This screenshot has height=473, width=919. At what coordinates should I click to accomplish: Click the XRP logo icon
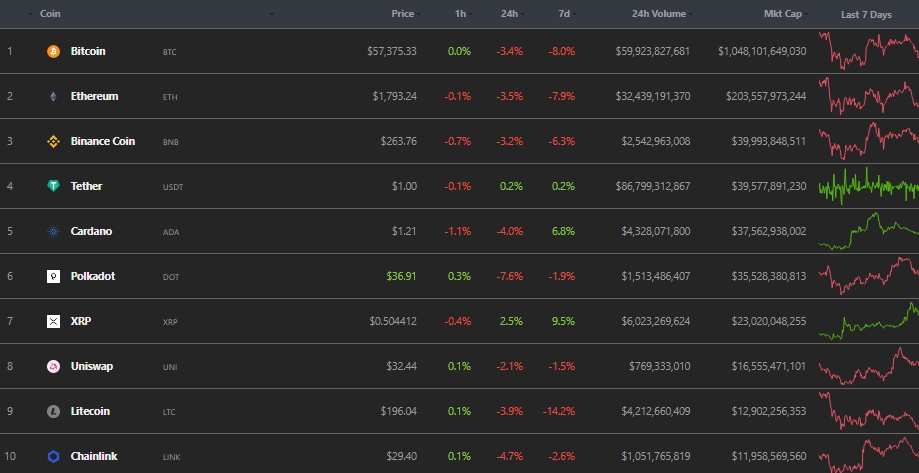[53, 321]
